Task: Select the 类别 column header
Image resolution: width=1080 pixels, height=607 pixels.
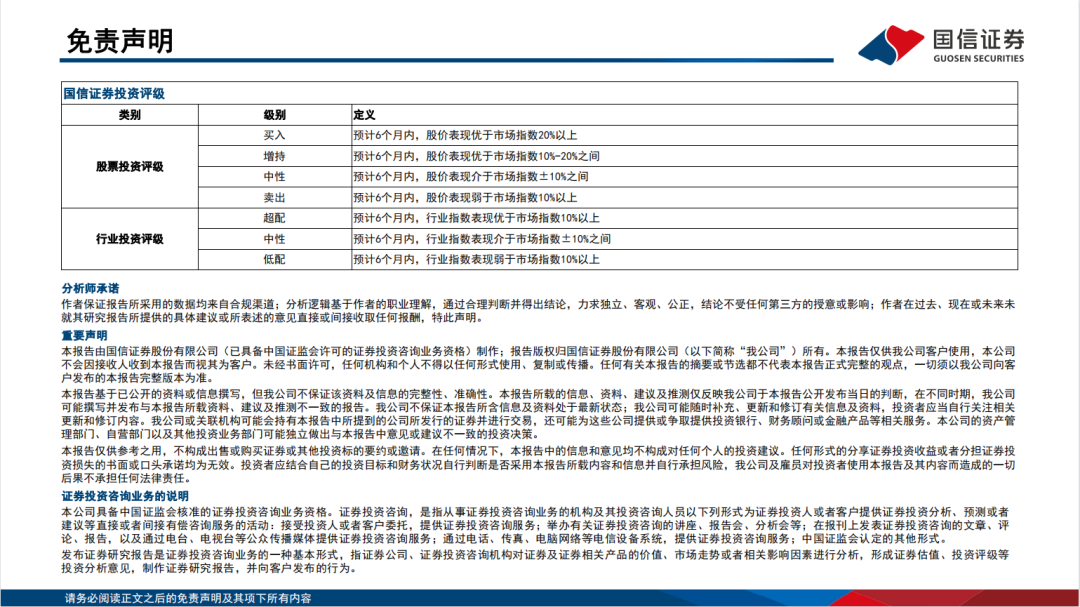Action: [x=129, y=115]
